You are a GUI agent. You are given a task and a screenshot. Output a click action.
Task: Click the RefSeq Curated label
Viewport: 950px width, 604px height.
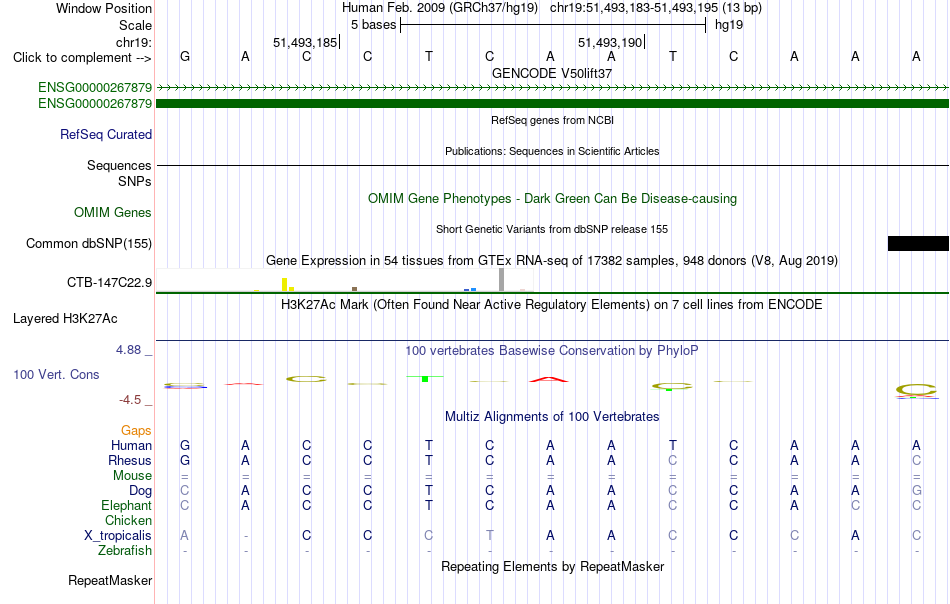(106, 134)
